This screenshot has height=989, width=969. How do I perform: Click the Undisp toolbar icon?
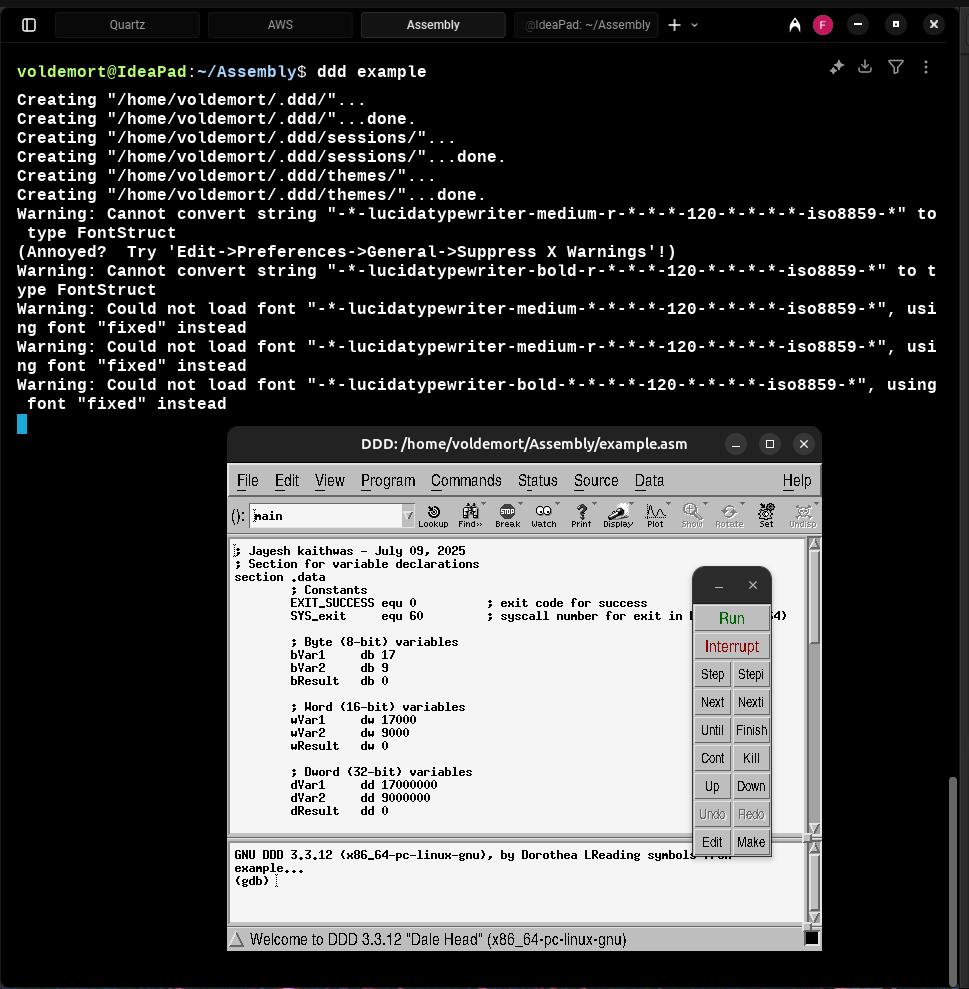point(802,515)
